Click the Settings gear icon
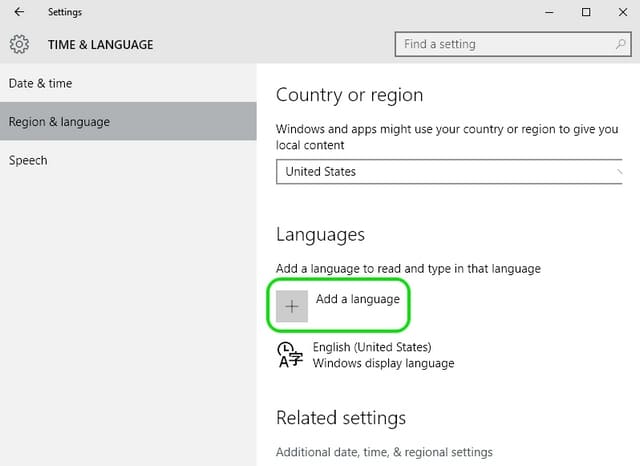Screen dimensions: 640x466 coord(19,44)
